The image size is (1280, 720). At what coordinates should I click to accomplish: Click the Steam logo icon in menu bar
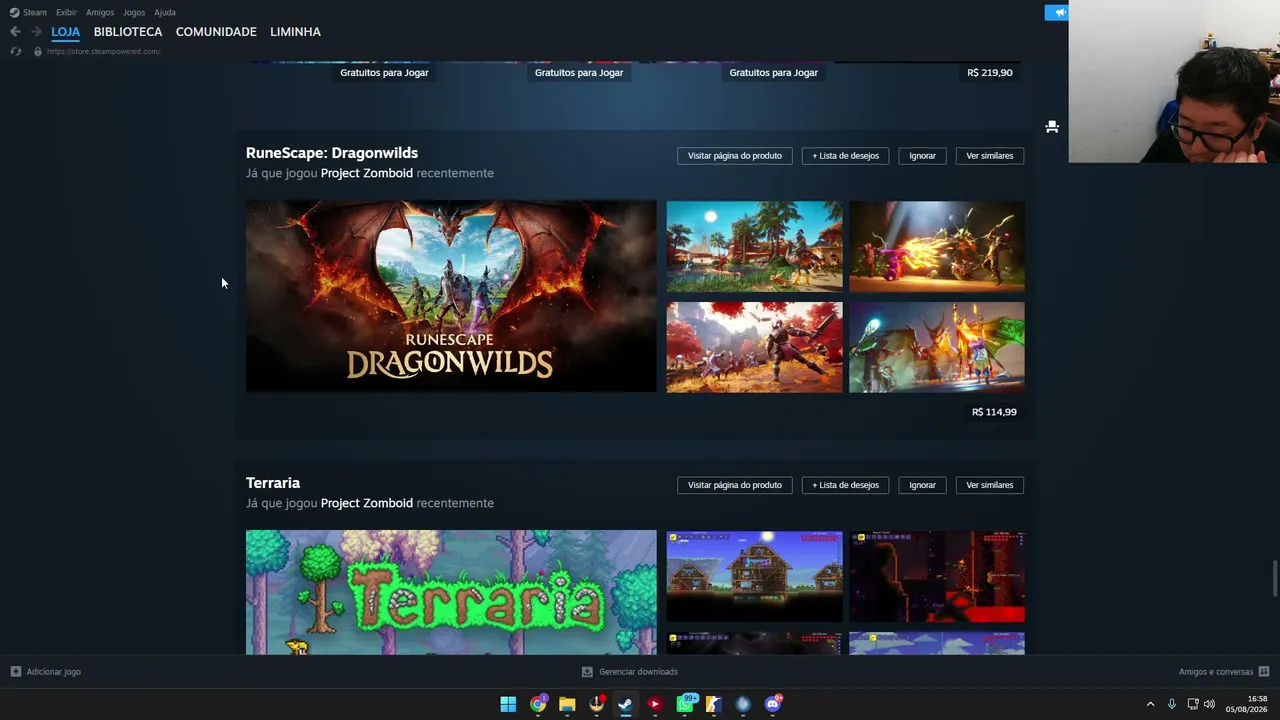(14, 12)
